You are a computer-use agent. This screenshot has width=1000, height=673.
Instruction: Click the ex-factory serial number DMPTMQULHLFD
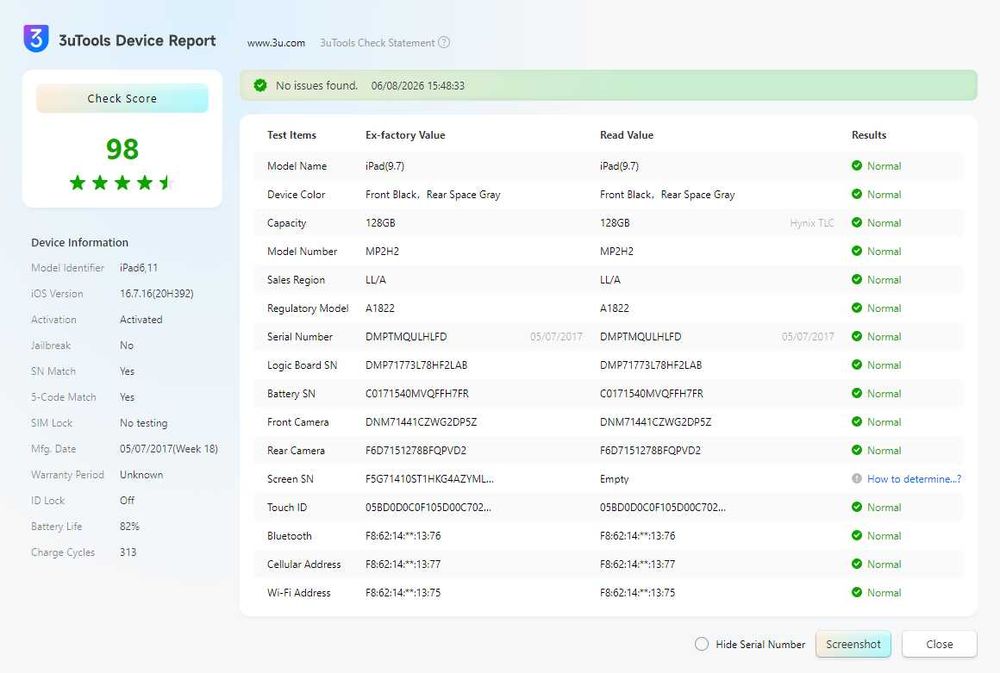pos(406,337)
